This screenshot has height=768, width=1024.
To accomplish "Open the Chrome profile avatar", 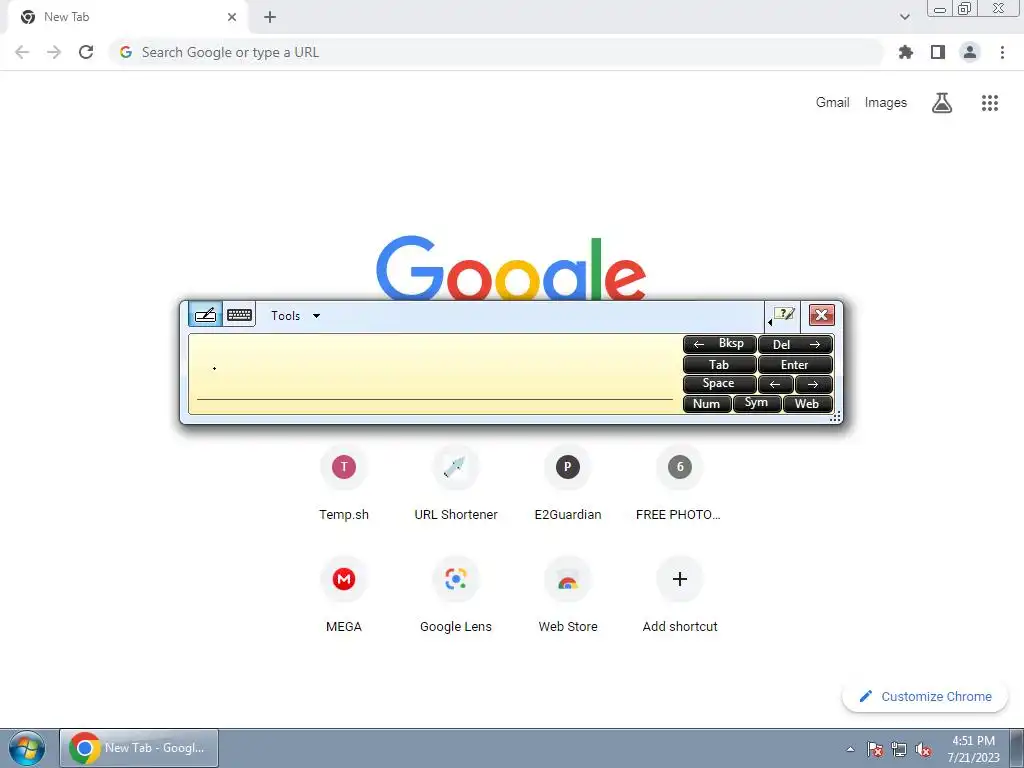I will [x=970, y=52].
